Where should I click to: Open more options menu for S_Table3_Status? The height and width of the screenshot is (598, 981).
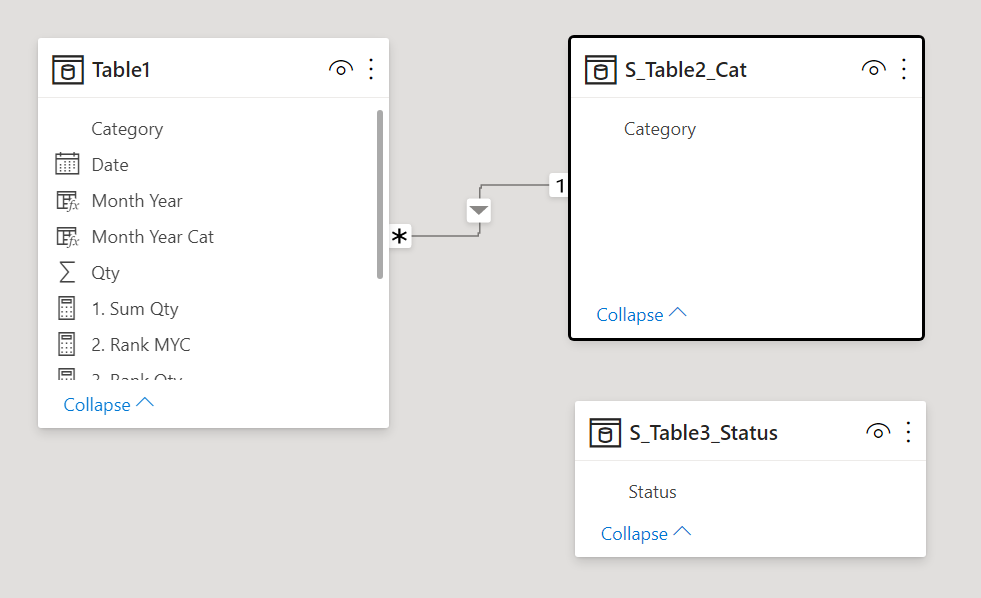(x=908, y=432)
